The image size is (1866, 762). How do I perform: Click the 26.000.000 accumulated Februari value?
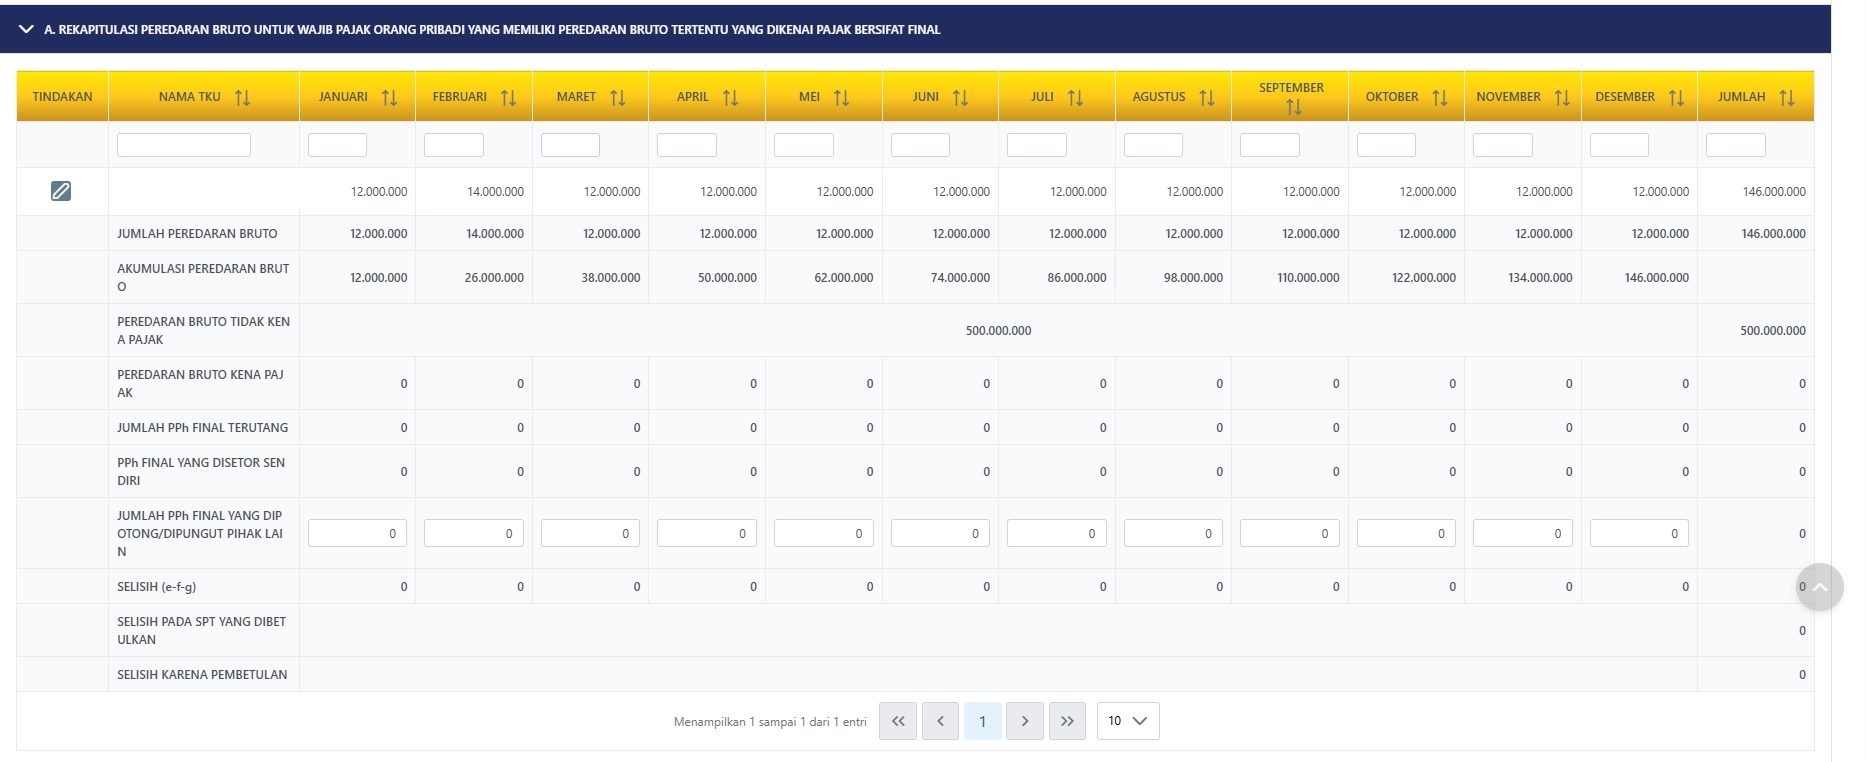pos(494,277)
